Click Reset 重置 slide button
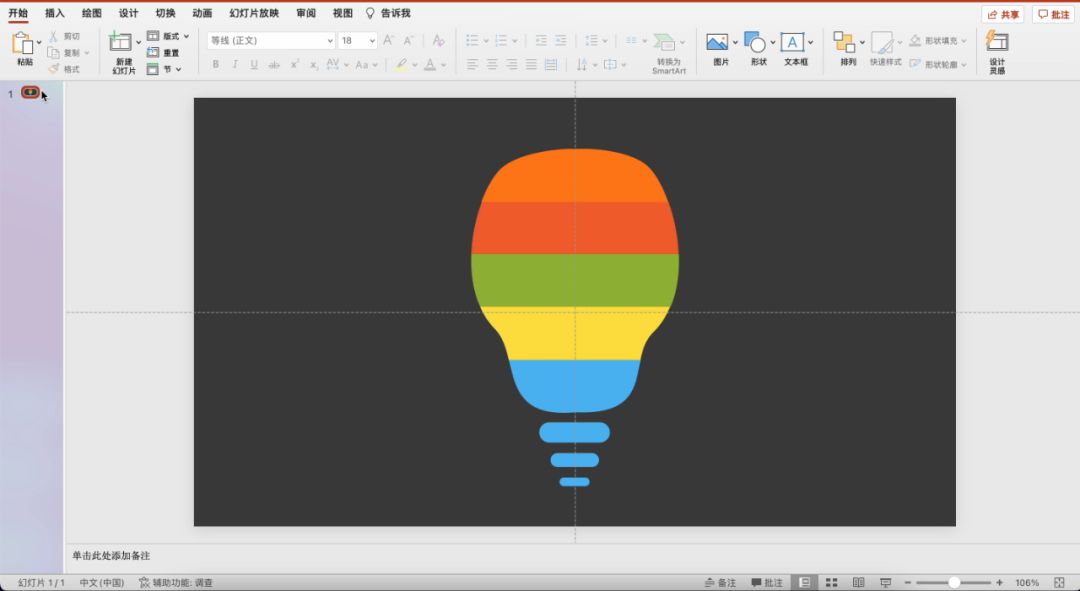 (x=163, y=52)
